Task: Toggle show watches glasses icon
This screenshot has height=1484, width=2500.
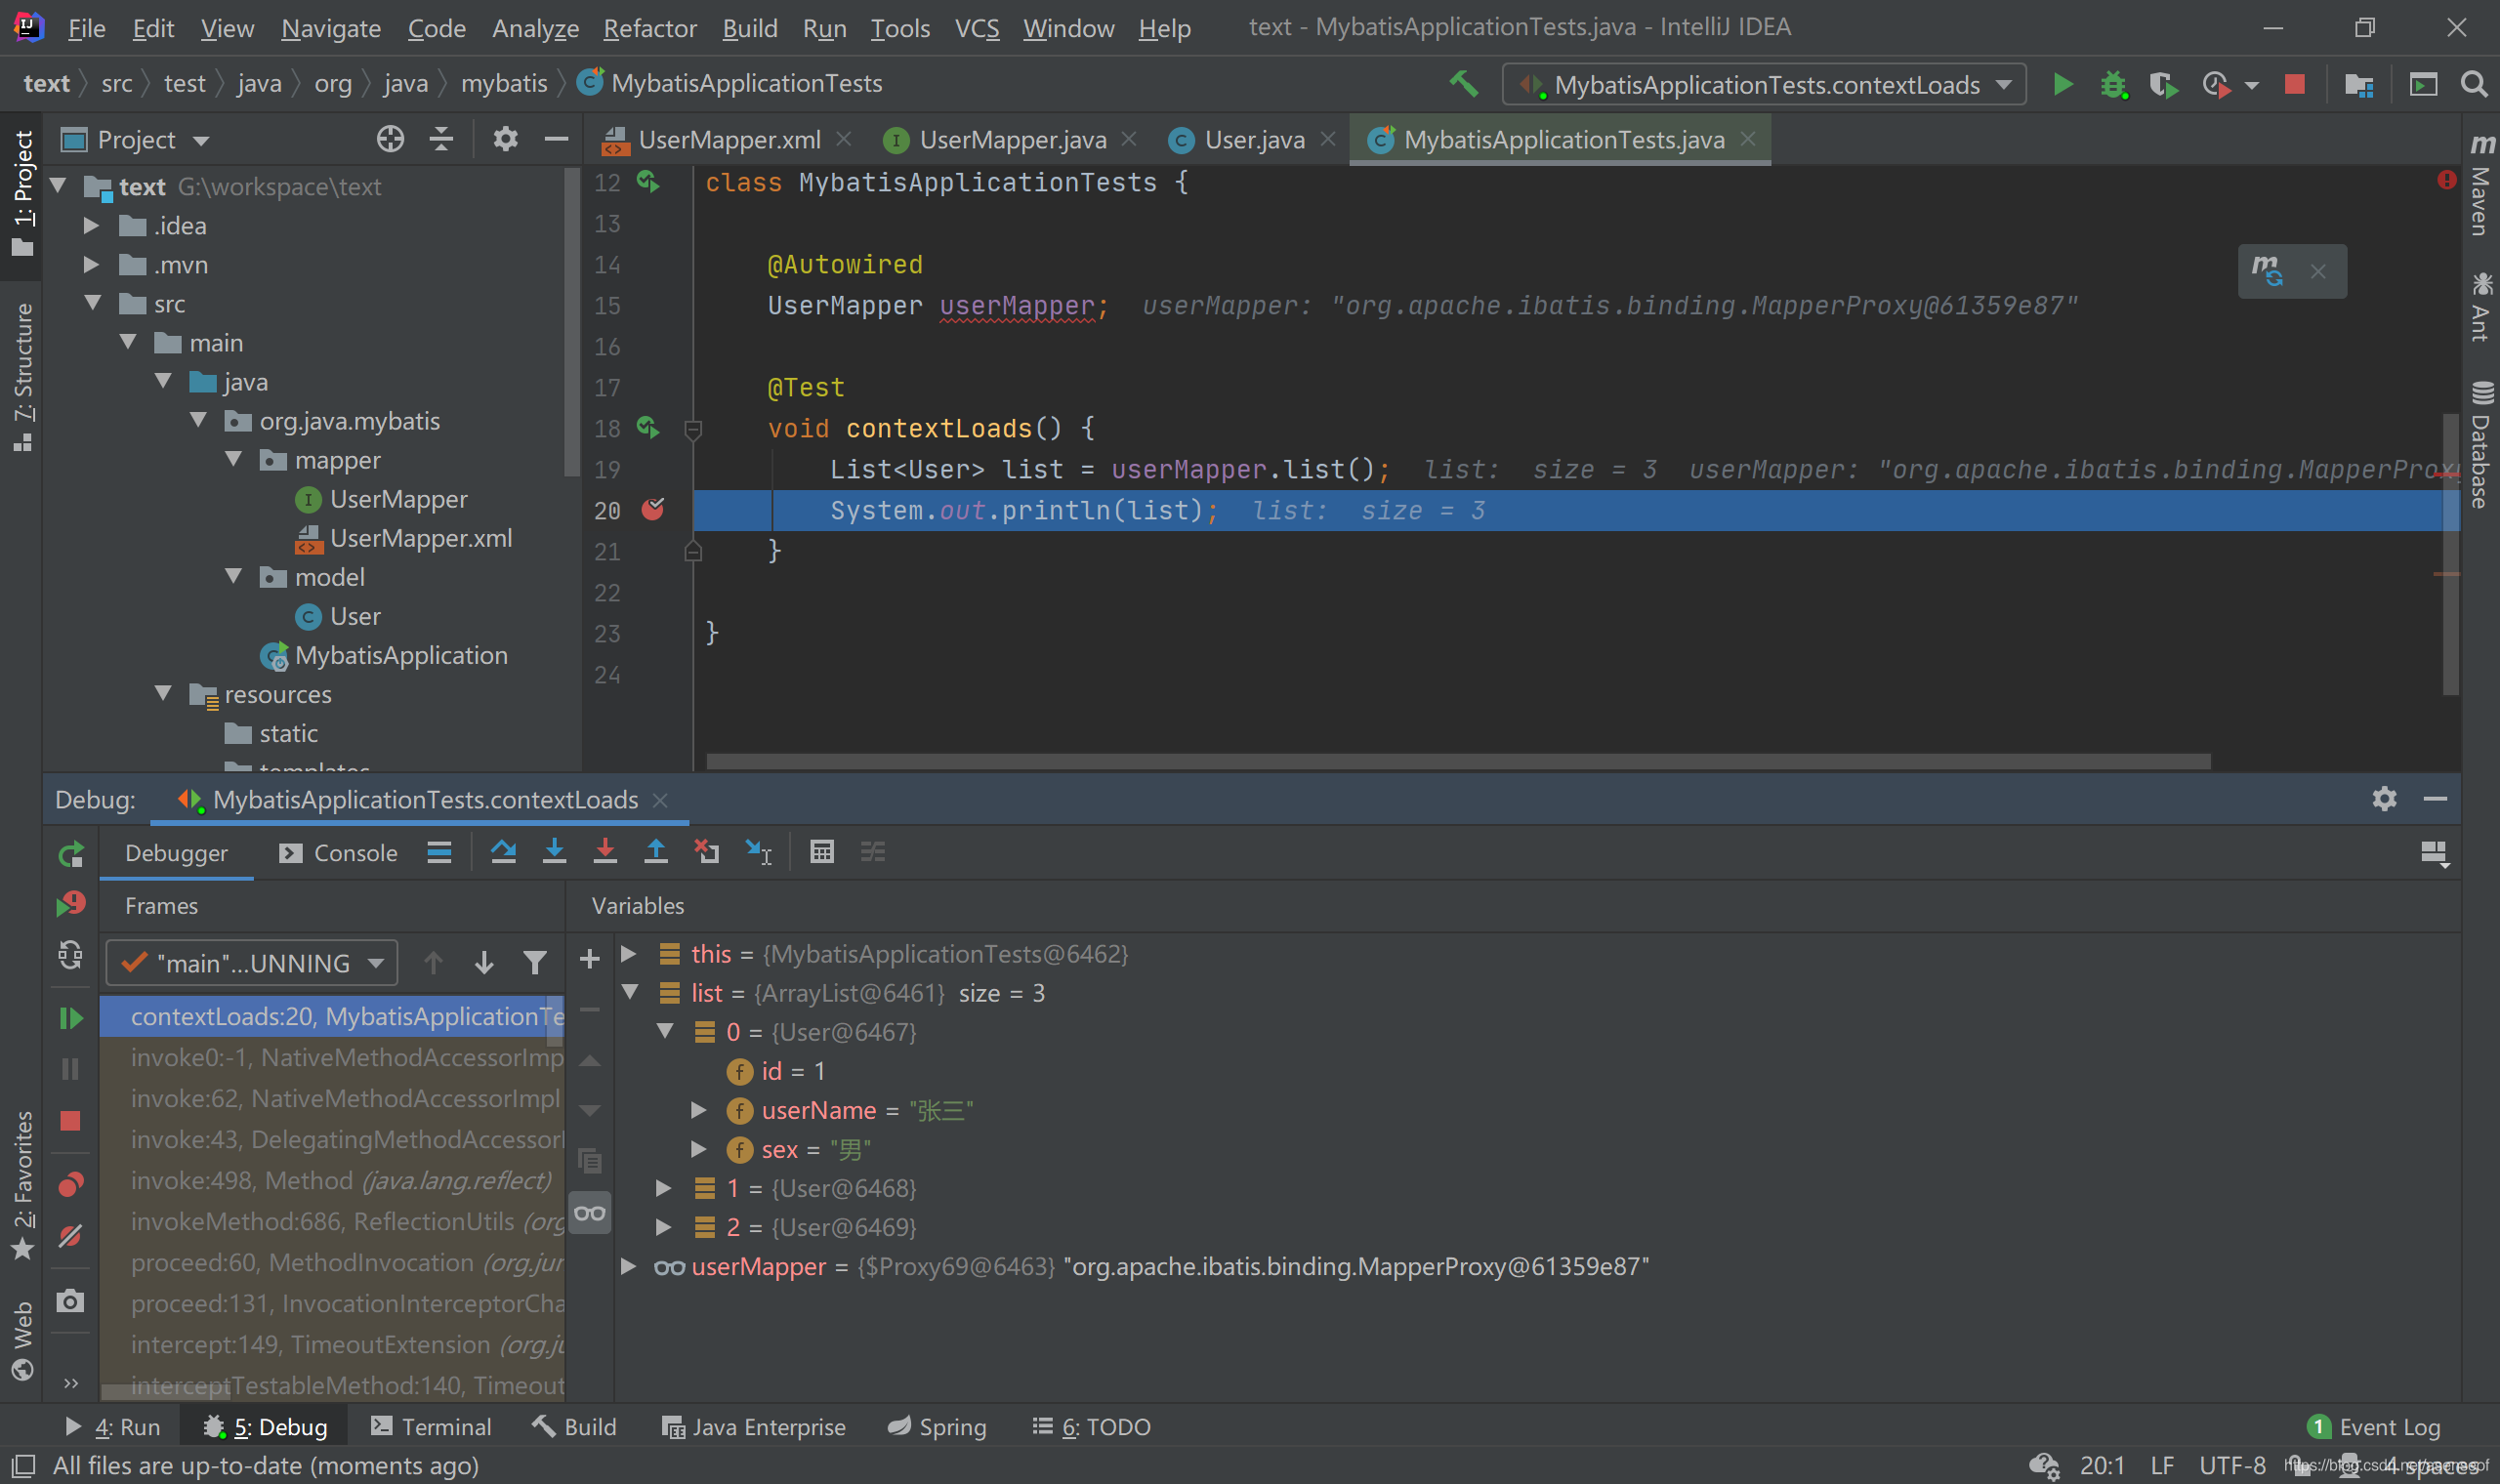Action: point(590,1214)
